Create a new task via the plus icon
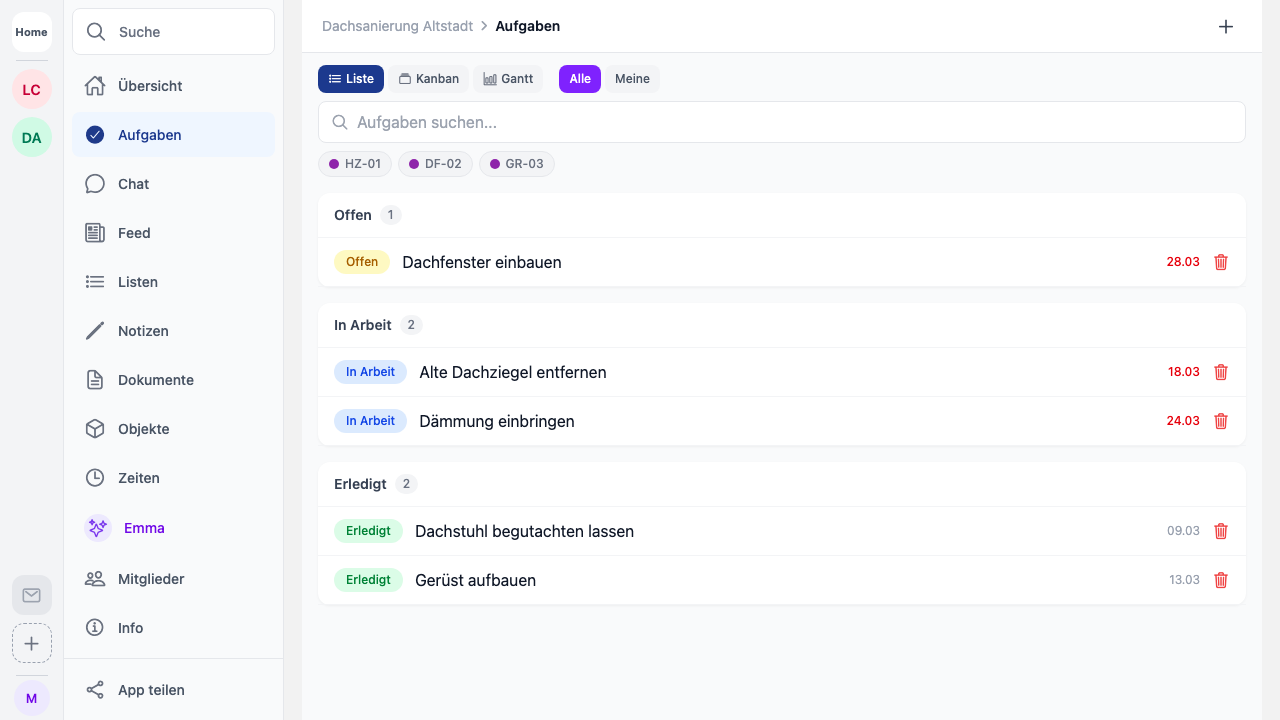1280x720 pixels. (x=1226, y=26)
